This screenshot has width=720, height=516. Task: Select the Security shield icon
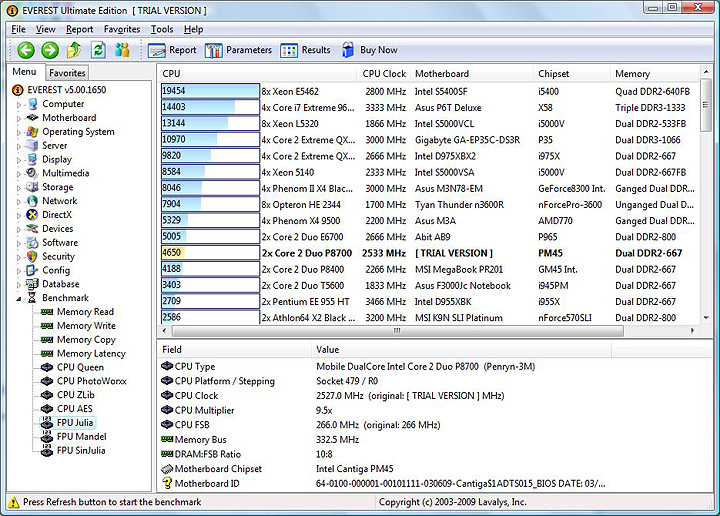[32, 256]
